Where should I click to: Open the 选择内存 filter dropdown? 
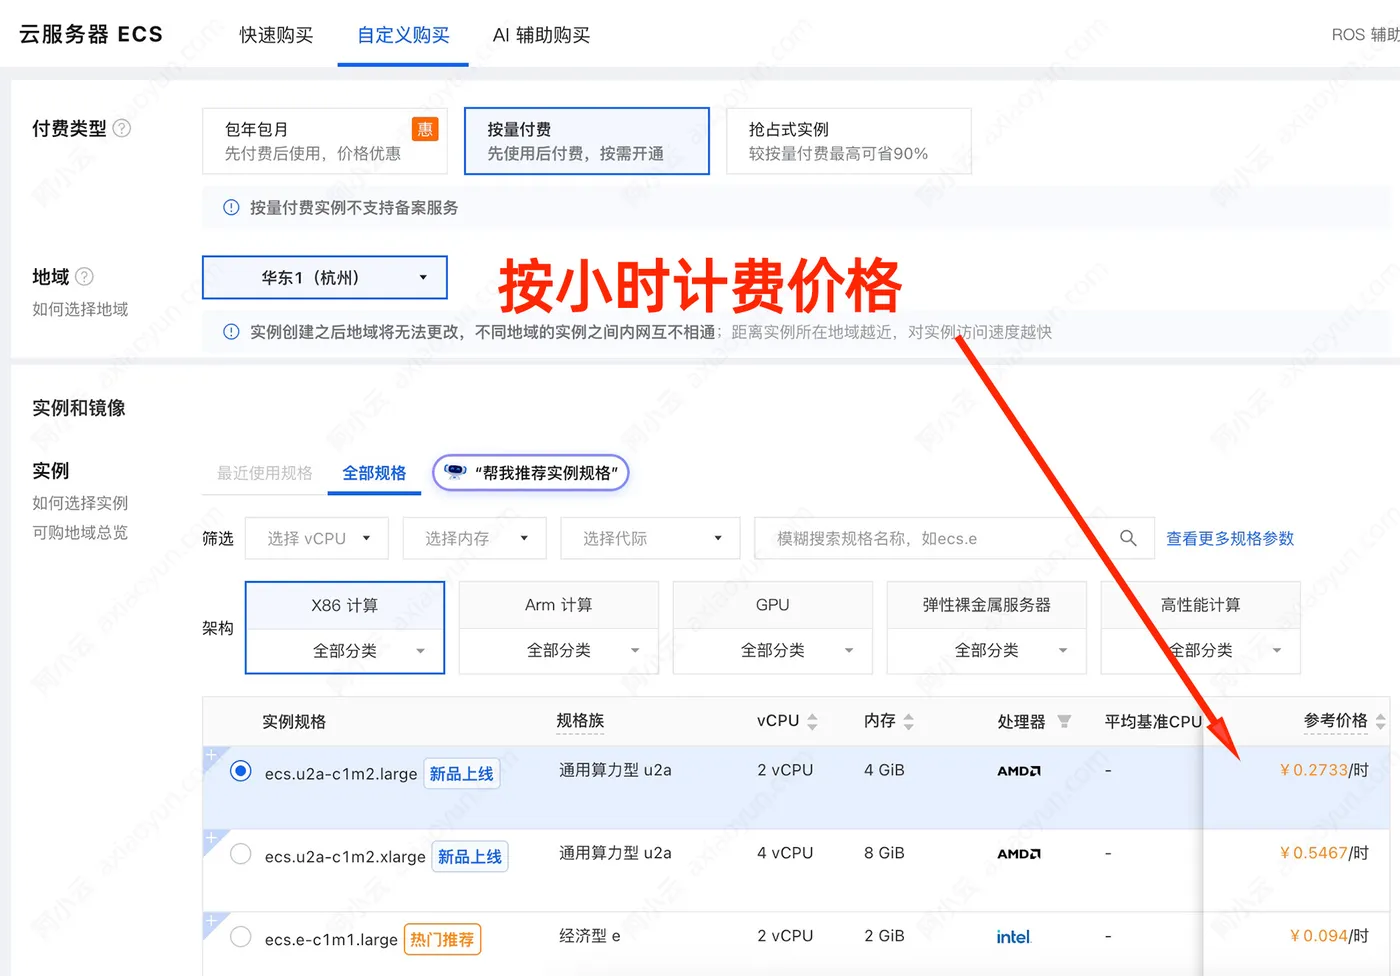(474, 538)
